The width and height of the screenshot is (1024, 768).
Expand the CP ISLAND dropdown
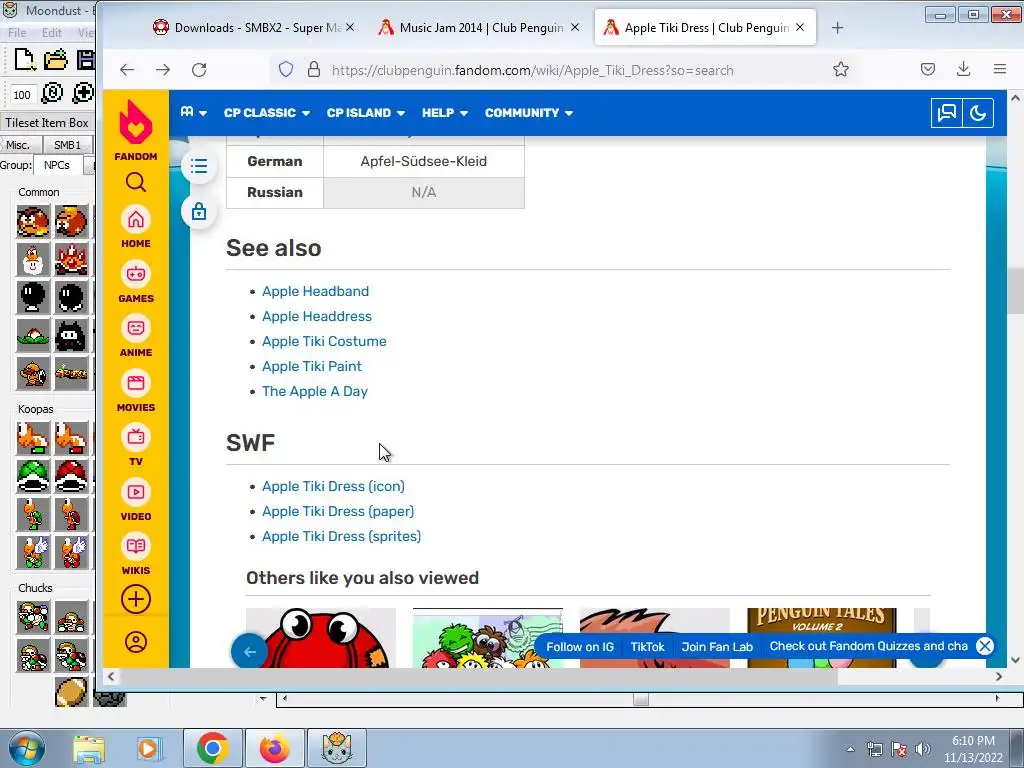[366, 113]
